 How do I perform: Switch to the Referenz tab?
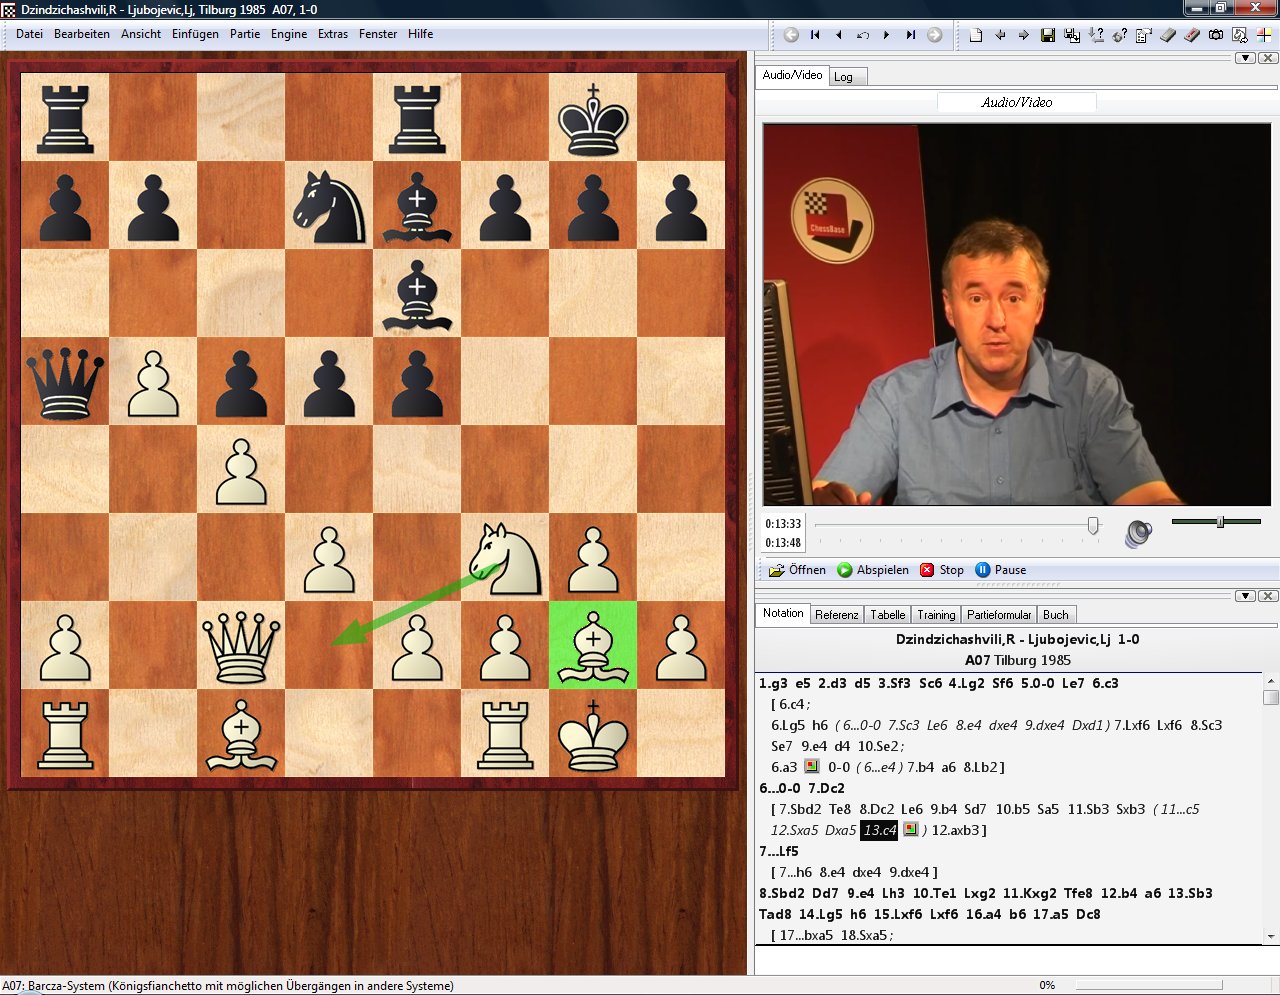tap(836, 615)
